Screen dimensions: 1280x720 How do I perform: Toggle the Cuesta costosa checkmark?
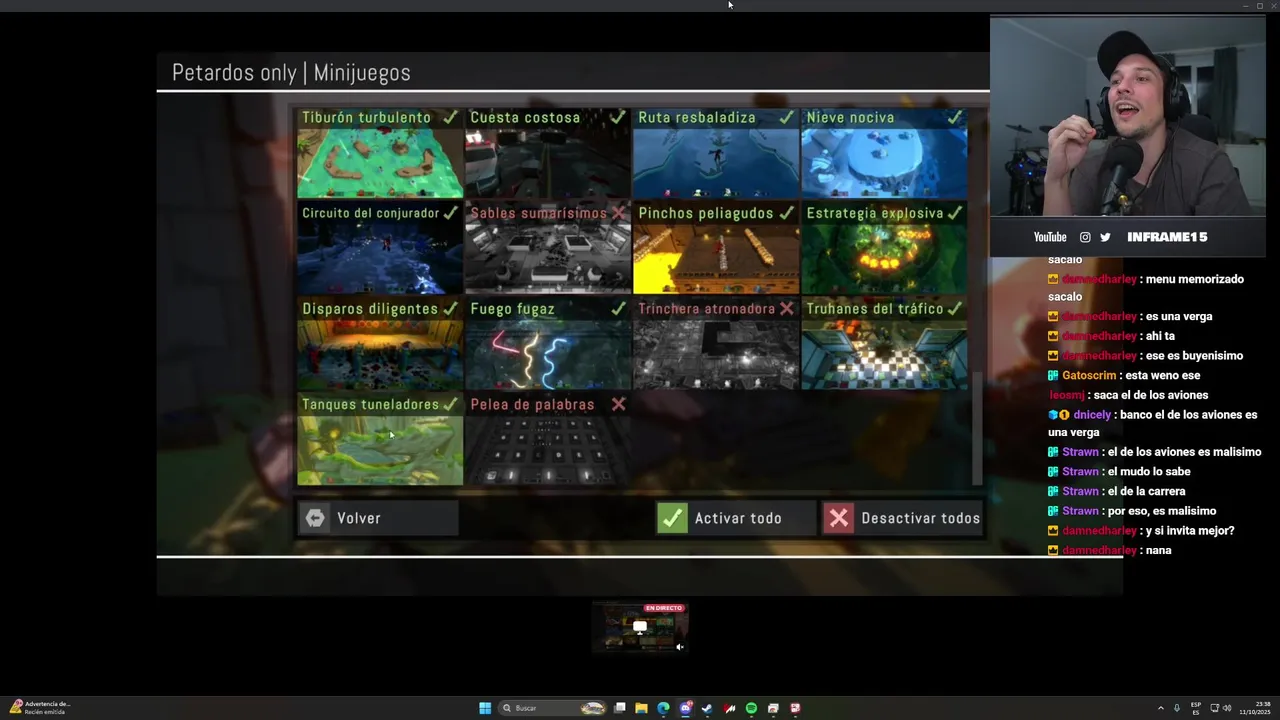[x=619, y=117]
